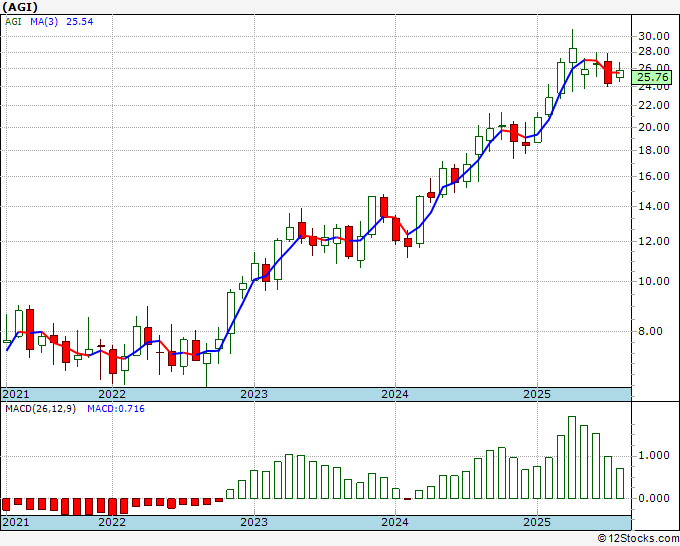
Task: Click the 30.00 price axis label
Action: (653, 36)
